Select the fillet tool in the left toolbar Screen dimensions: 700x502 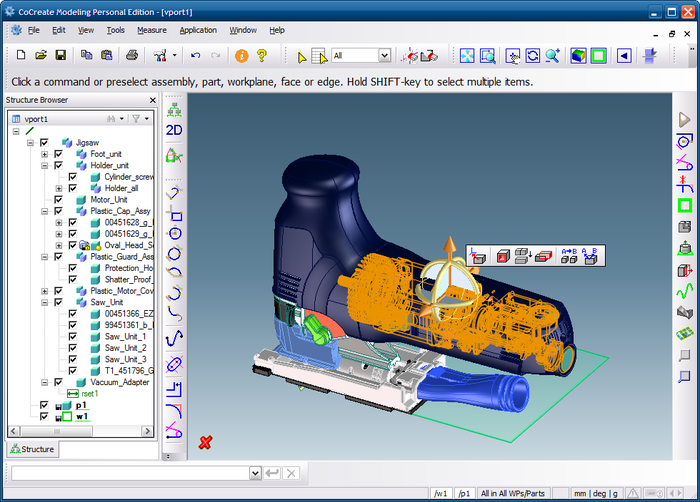coord(174,410)
